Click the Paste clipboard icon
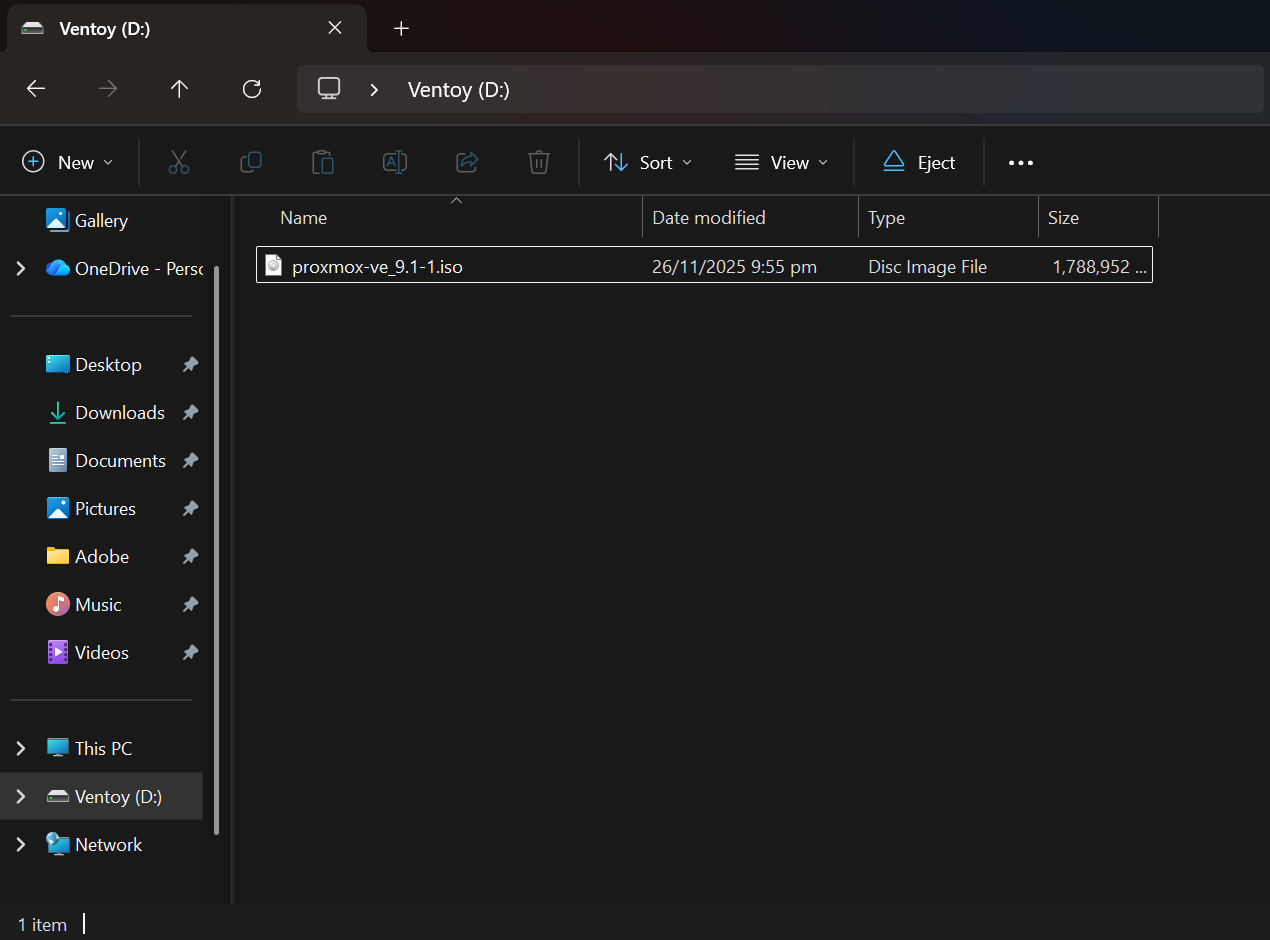Viewport: 1270px width, 940px height. pyautogui.click(x=323, y=162)
